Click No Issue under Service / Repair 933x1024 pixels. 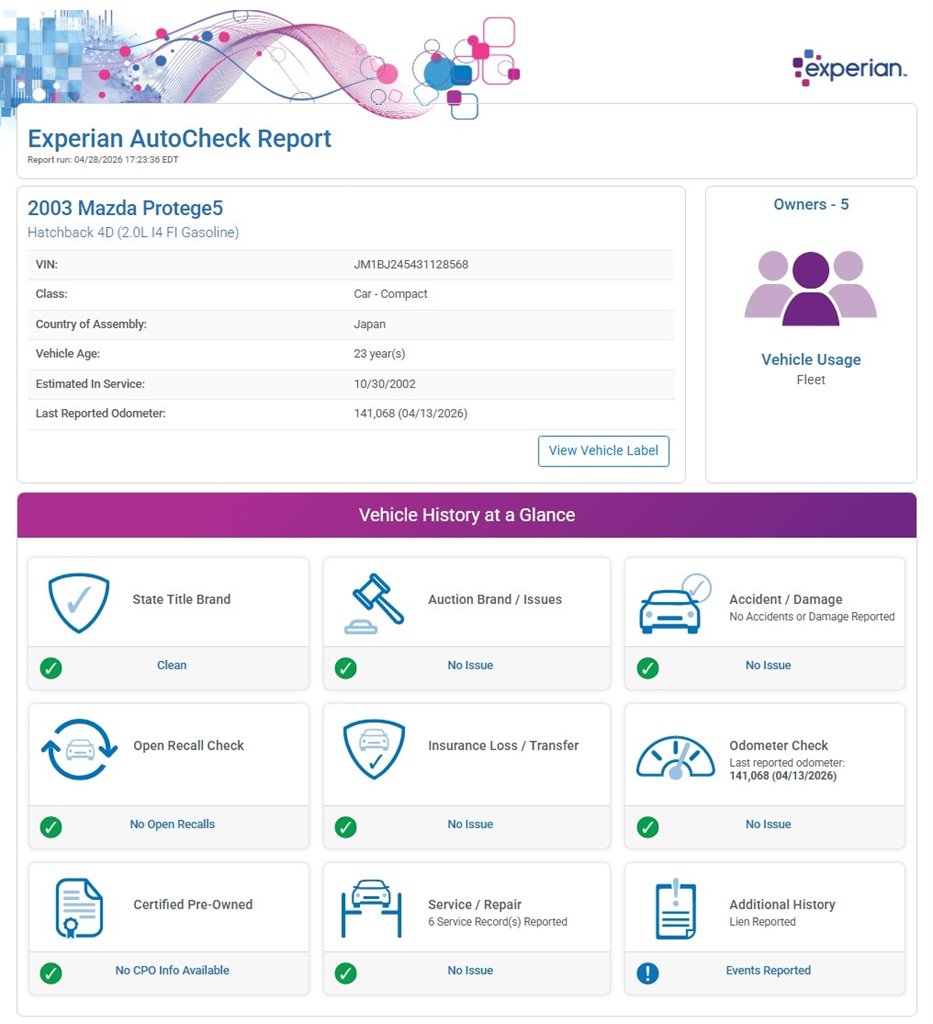[x=470, y=970]
